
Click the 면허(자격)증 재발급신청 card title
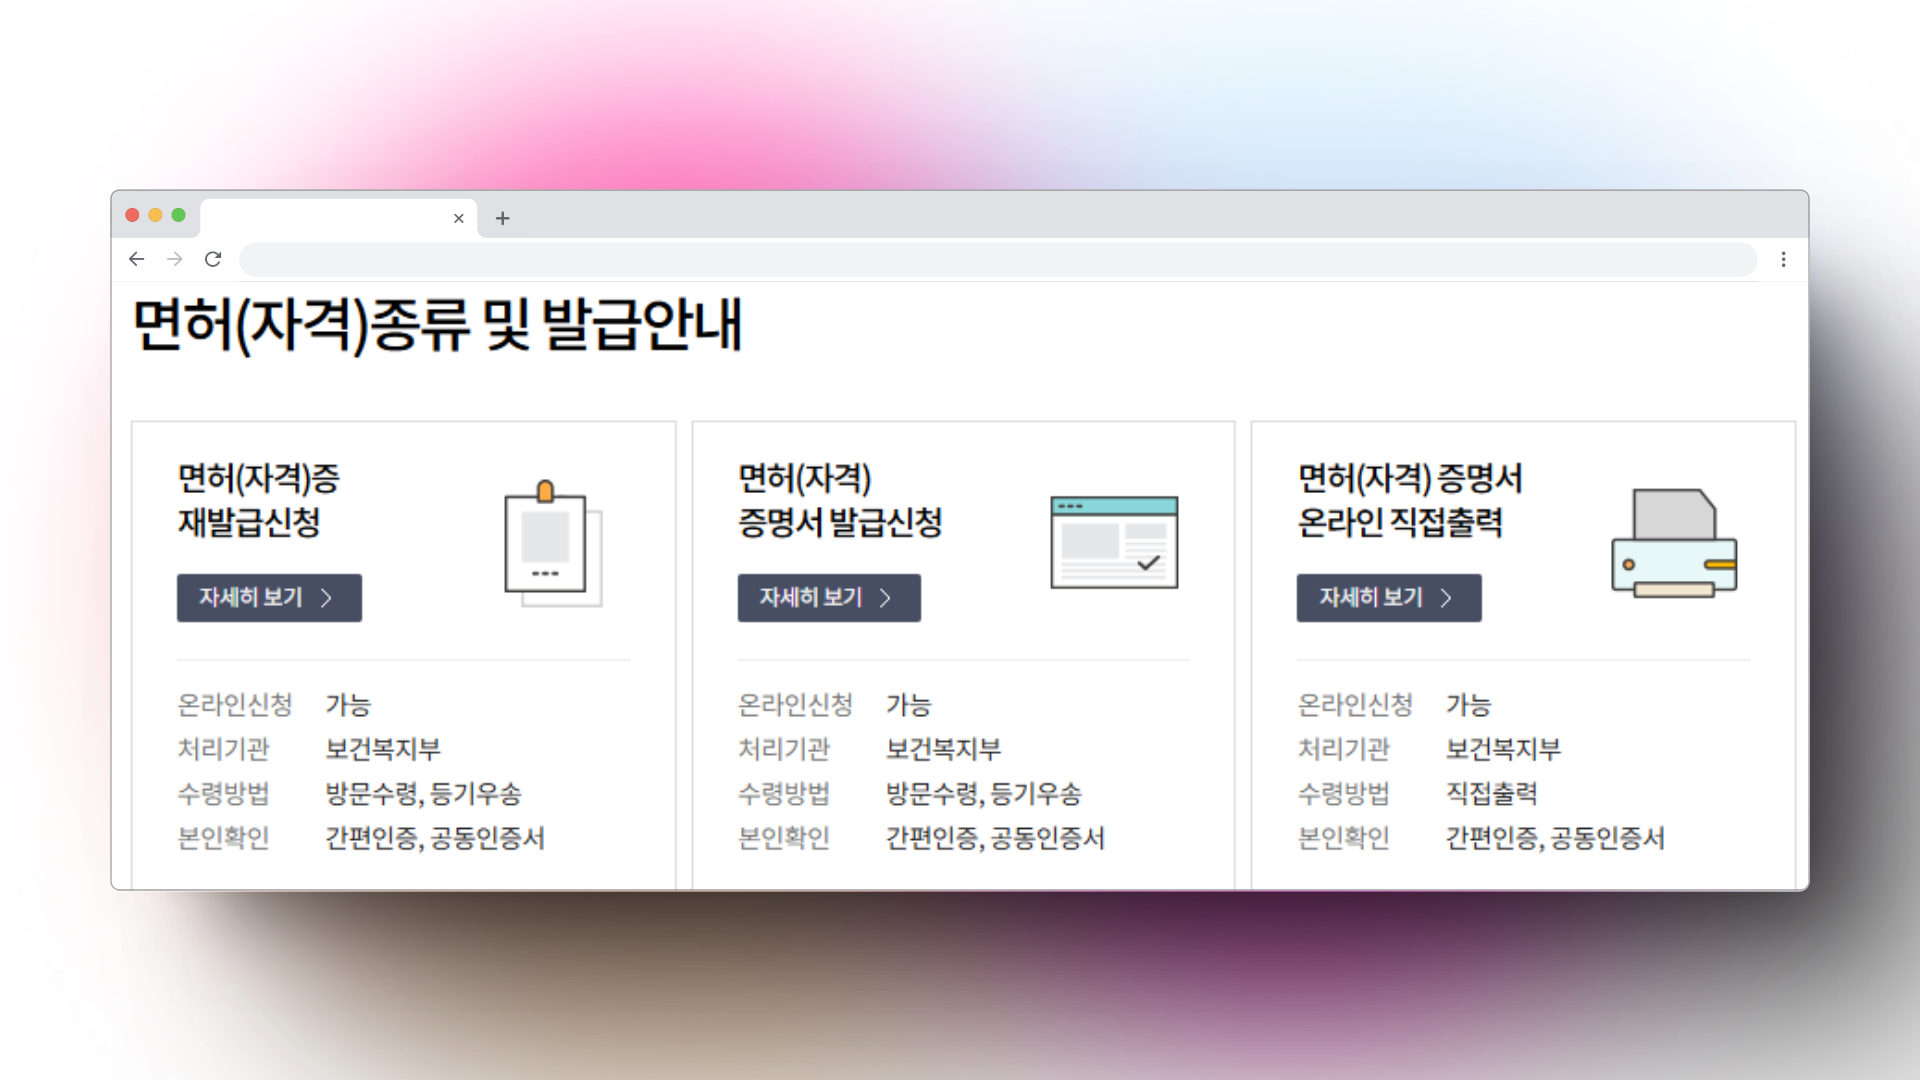258,500
